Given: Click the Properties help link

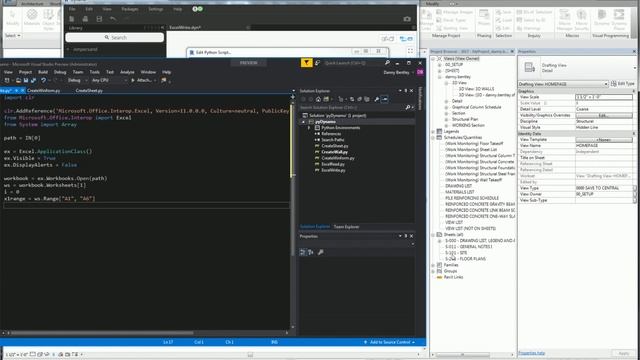Looking at the screenshot, I should tap(531, 353).
